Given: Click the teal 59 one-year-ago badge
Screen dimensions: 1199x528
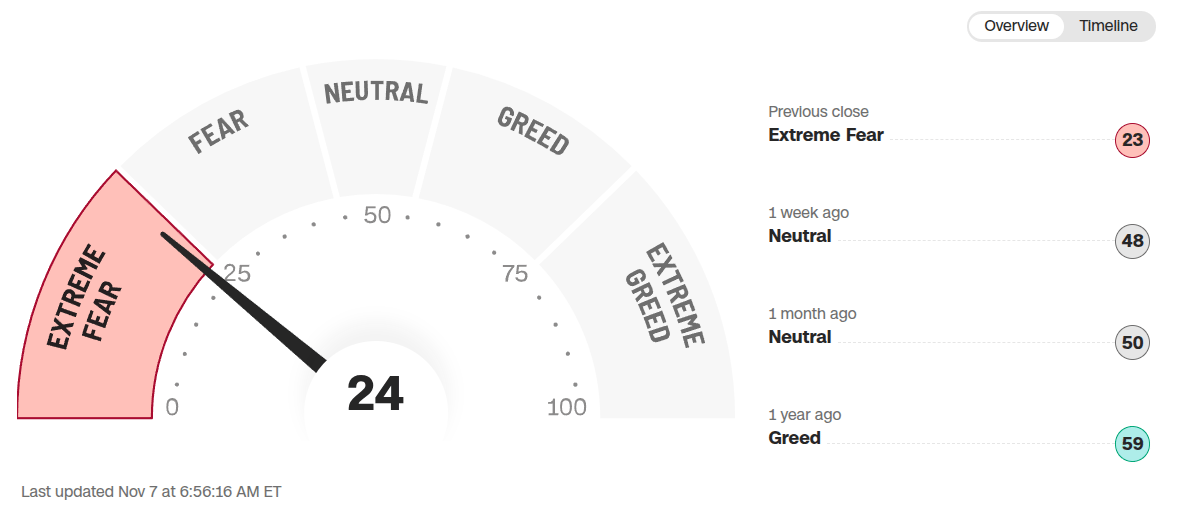Looking at the screenshot, I should [1132, 444].
